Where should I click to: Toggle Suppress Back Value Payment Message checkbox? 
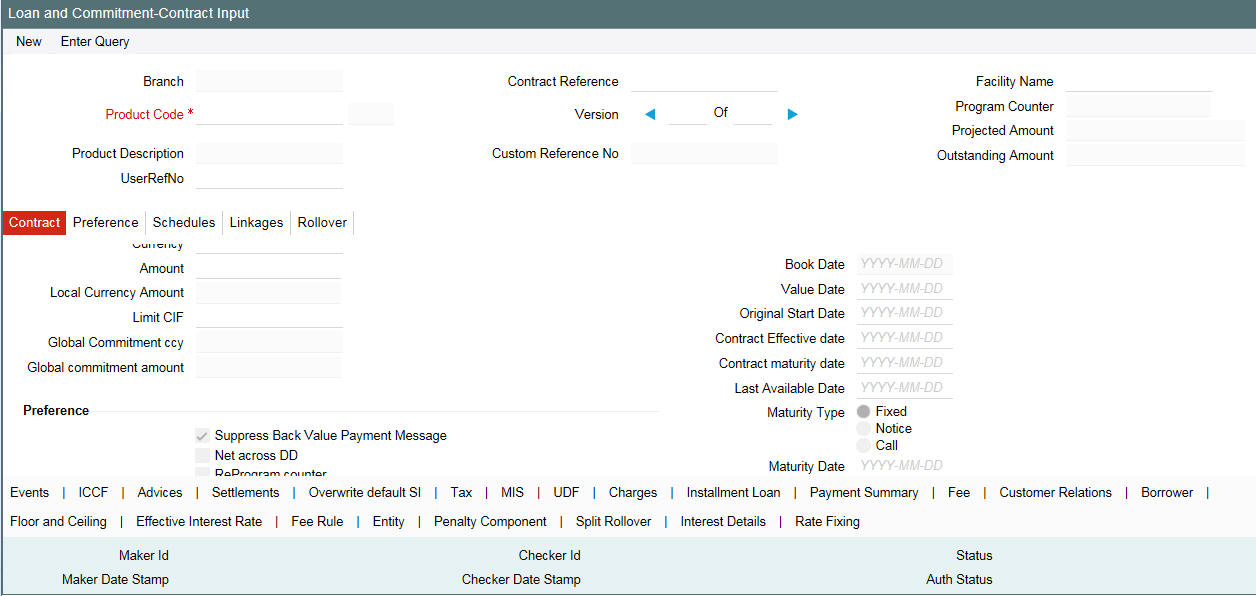tap(202, 436)
